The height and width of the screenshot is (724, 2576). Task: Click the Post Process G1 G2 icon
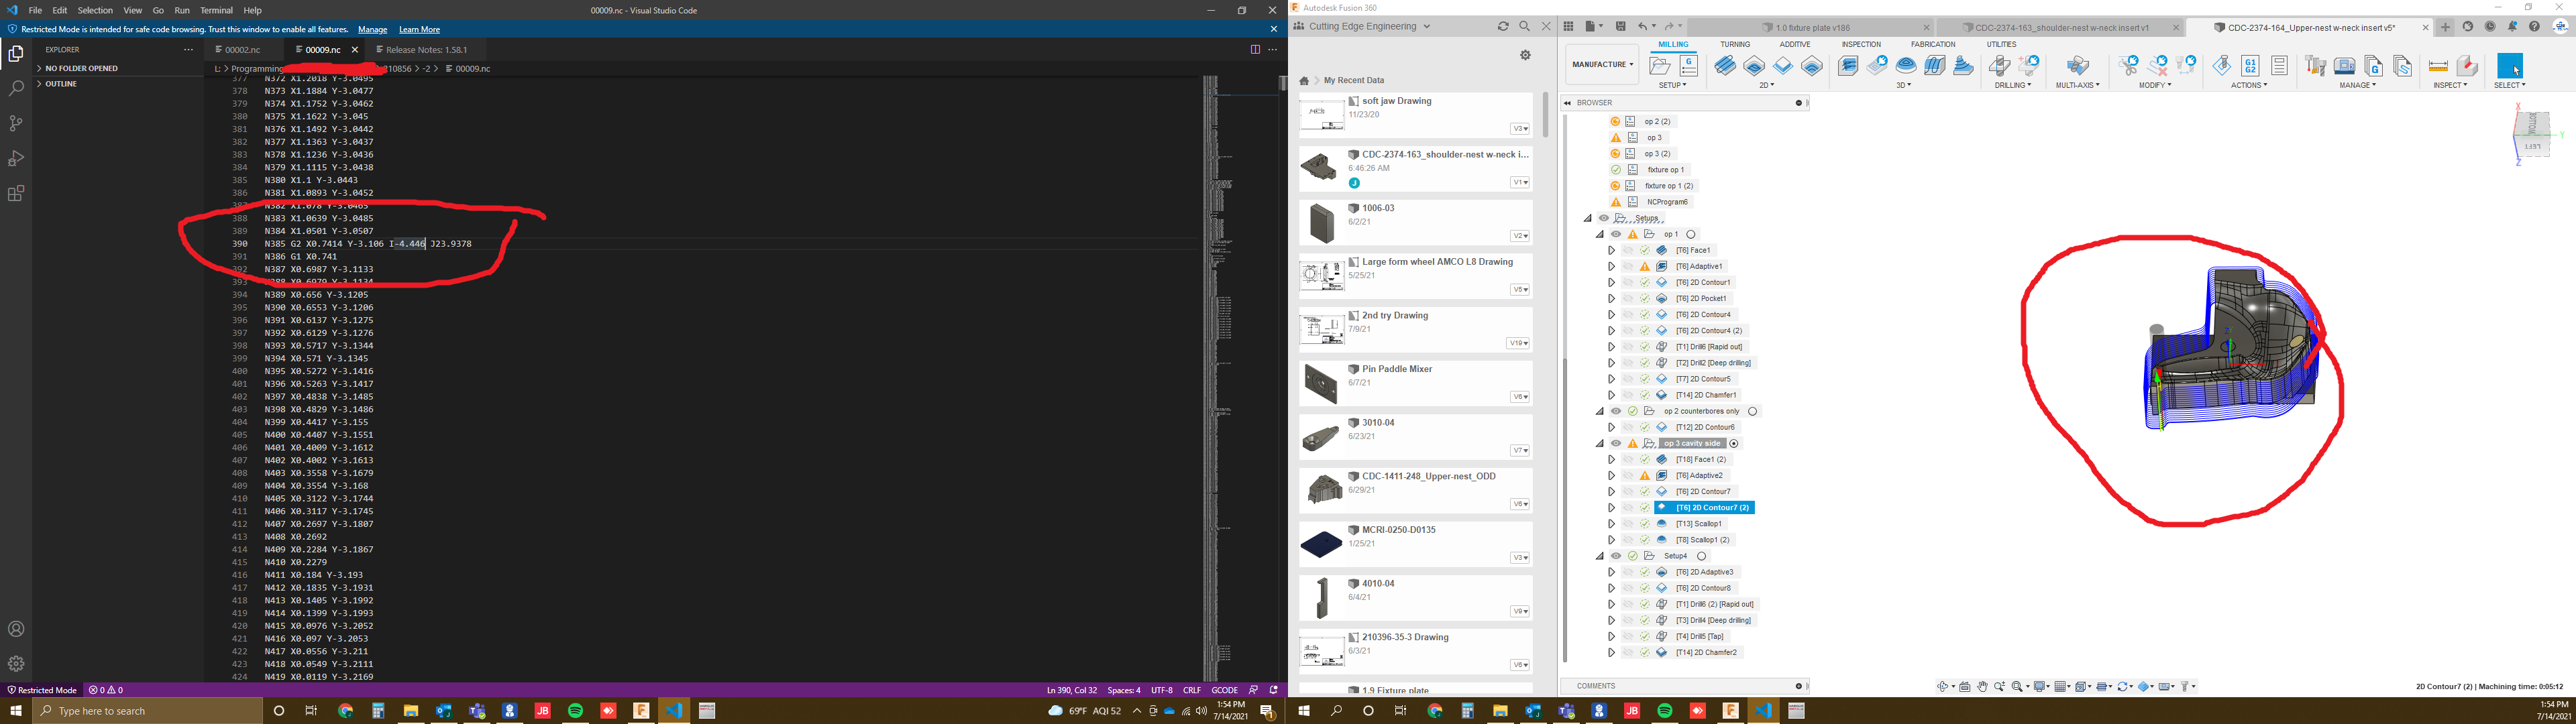(2250, 66)
